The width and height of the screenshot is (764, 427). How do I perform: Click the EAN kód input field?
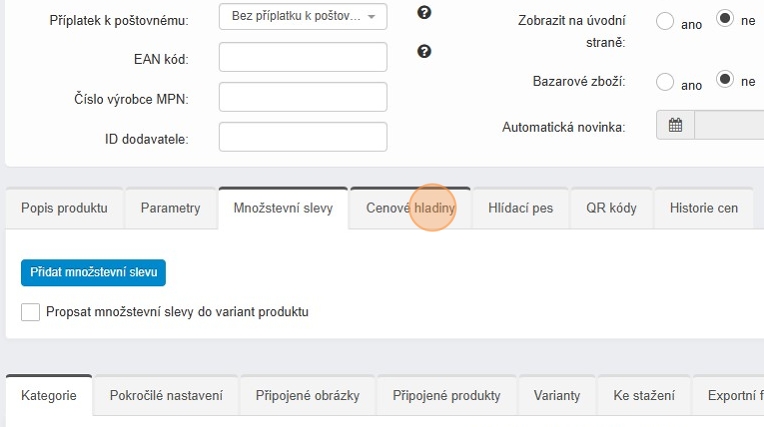(x=302, y=58)
